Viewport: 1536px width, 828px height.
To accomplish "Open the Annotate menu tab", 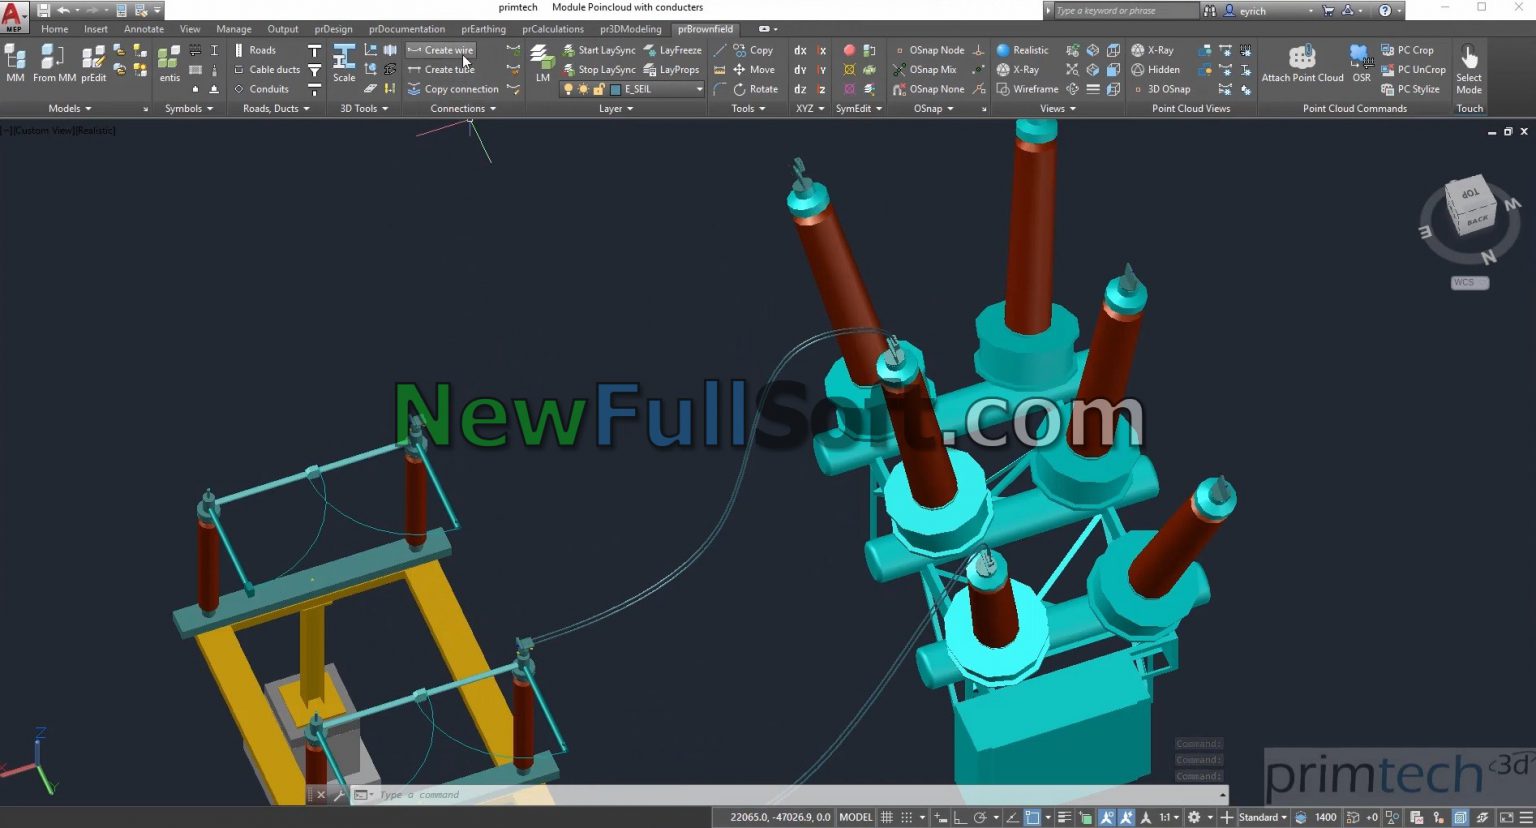I will tap(143, 29).
